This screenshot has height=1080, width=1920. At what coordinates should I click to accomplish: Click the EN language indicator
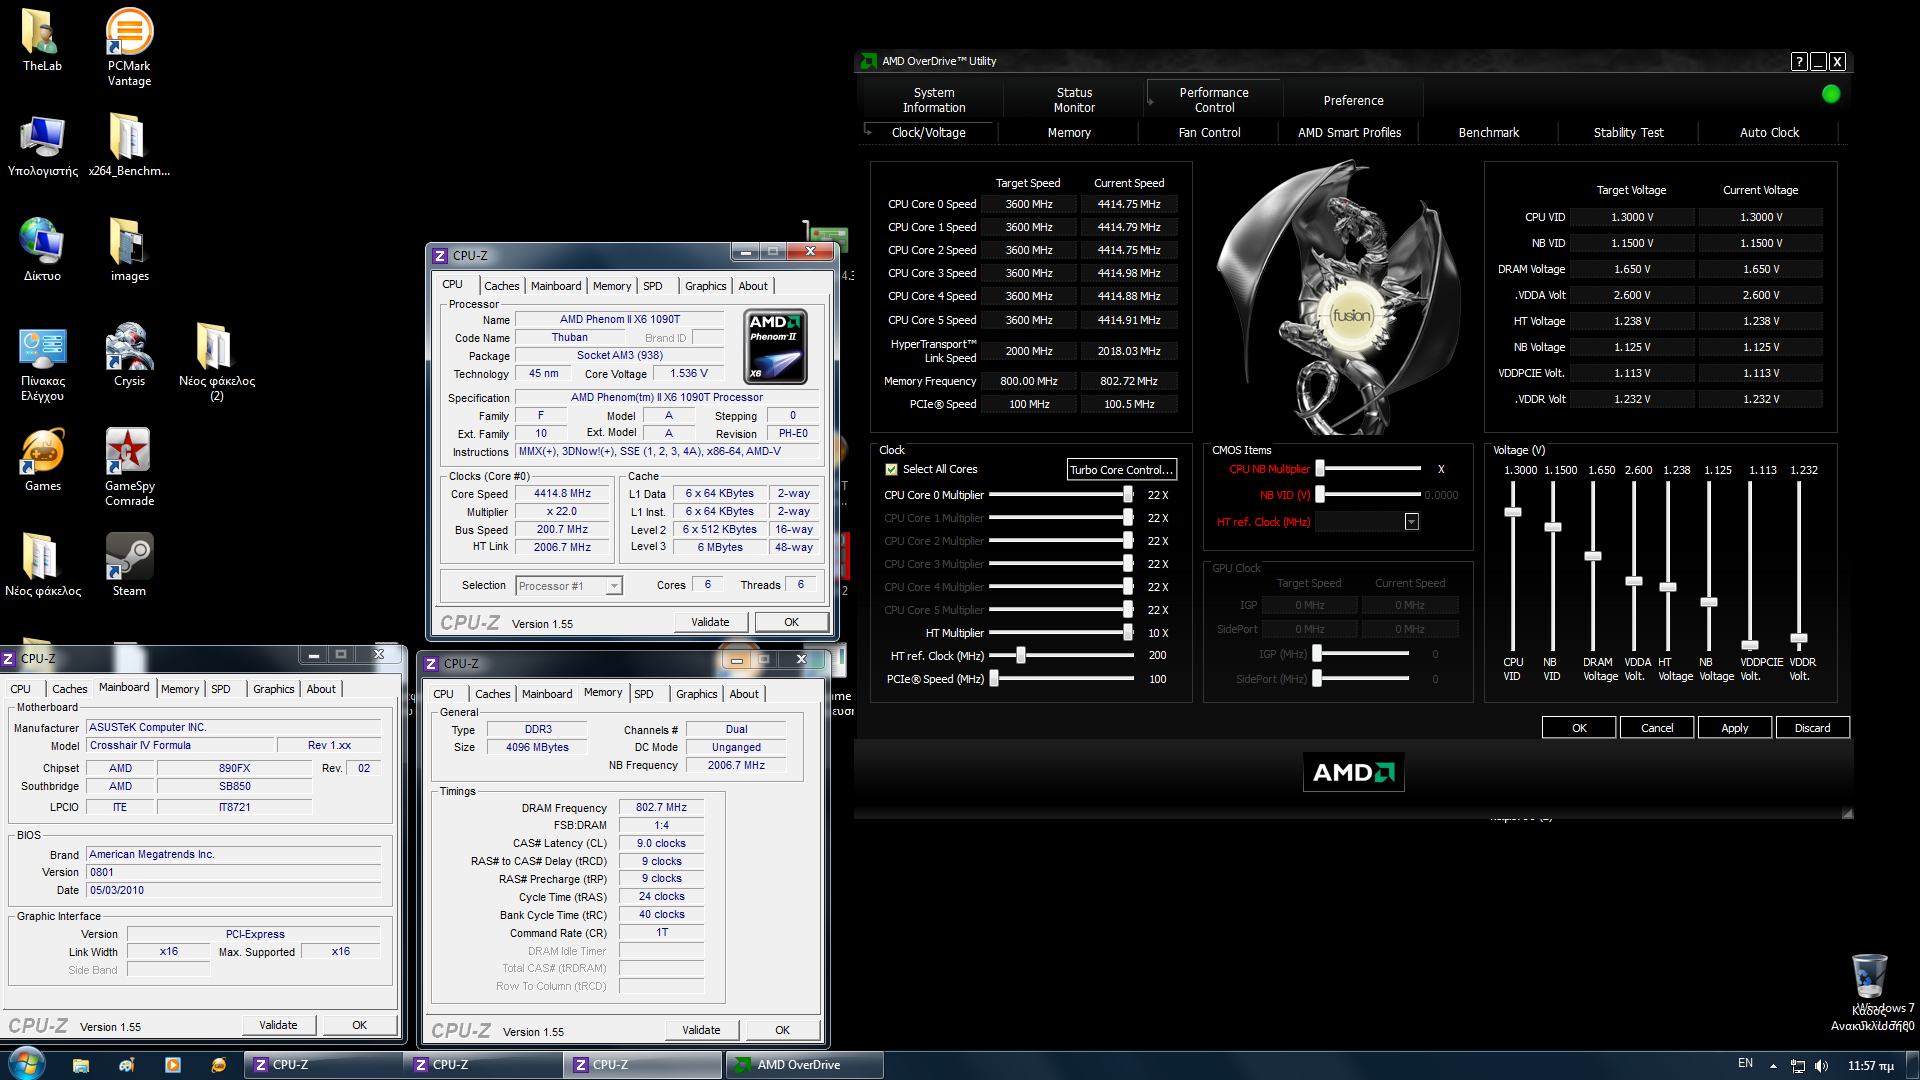[x=1745, y=1063]
